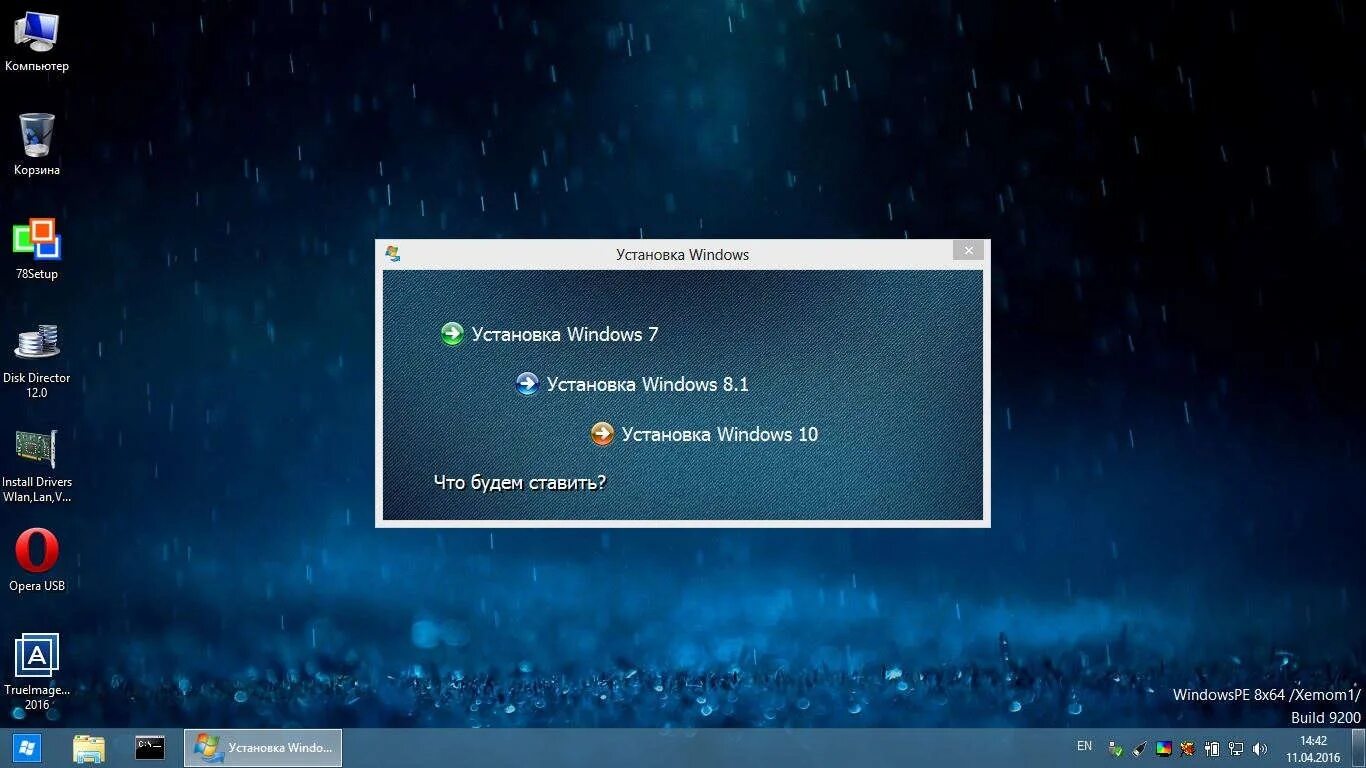
Task: Click the Установка Windows title bar text
Action: (683, 254)
